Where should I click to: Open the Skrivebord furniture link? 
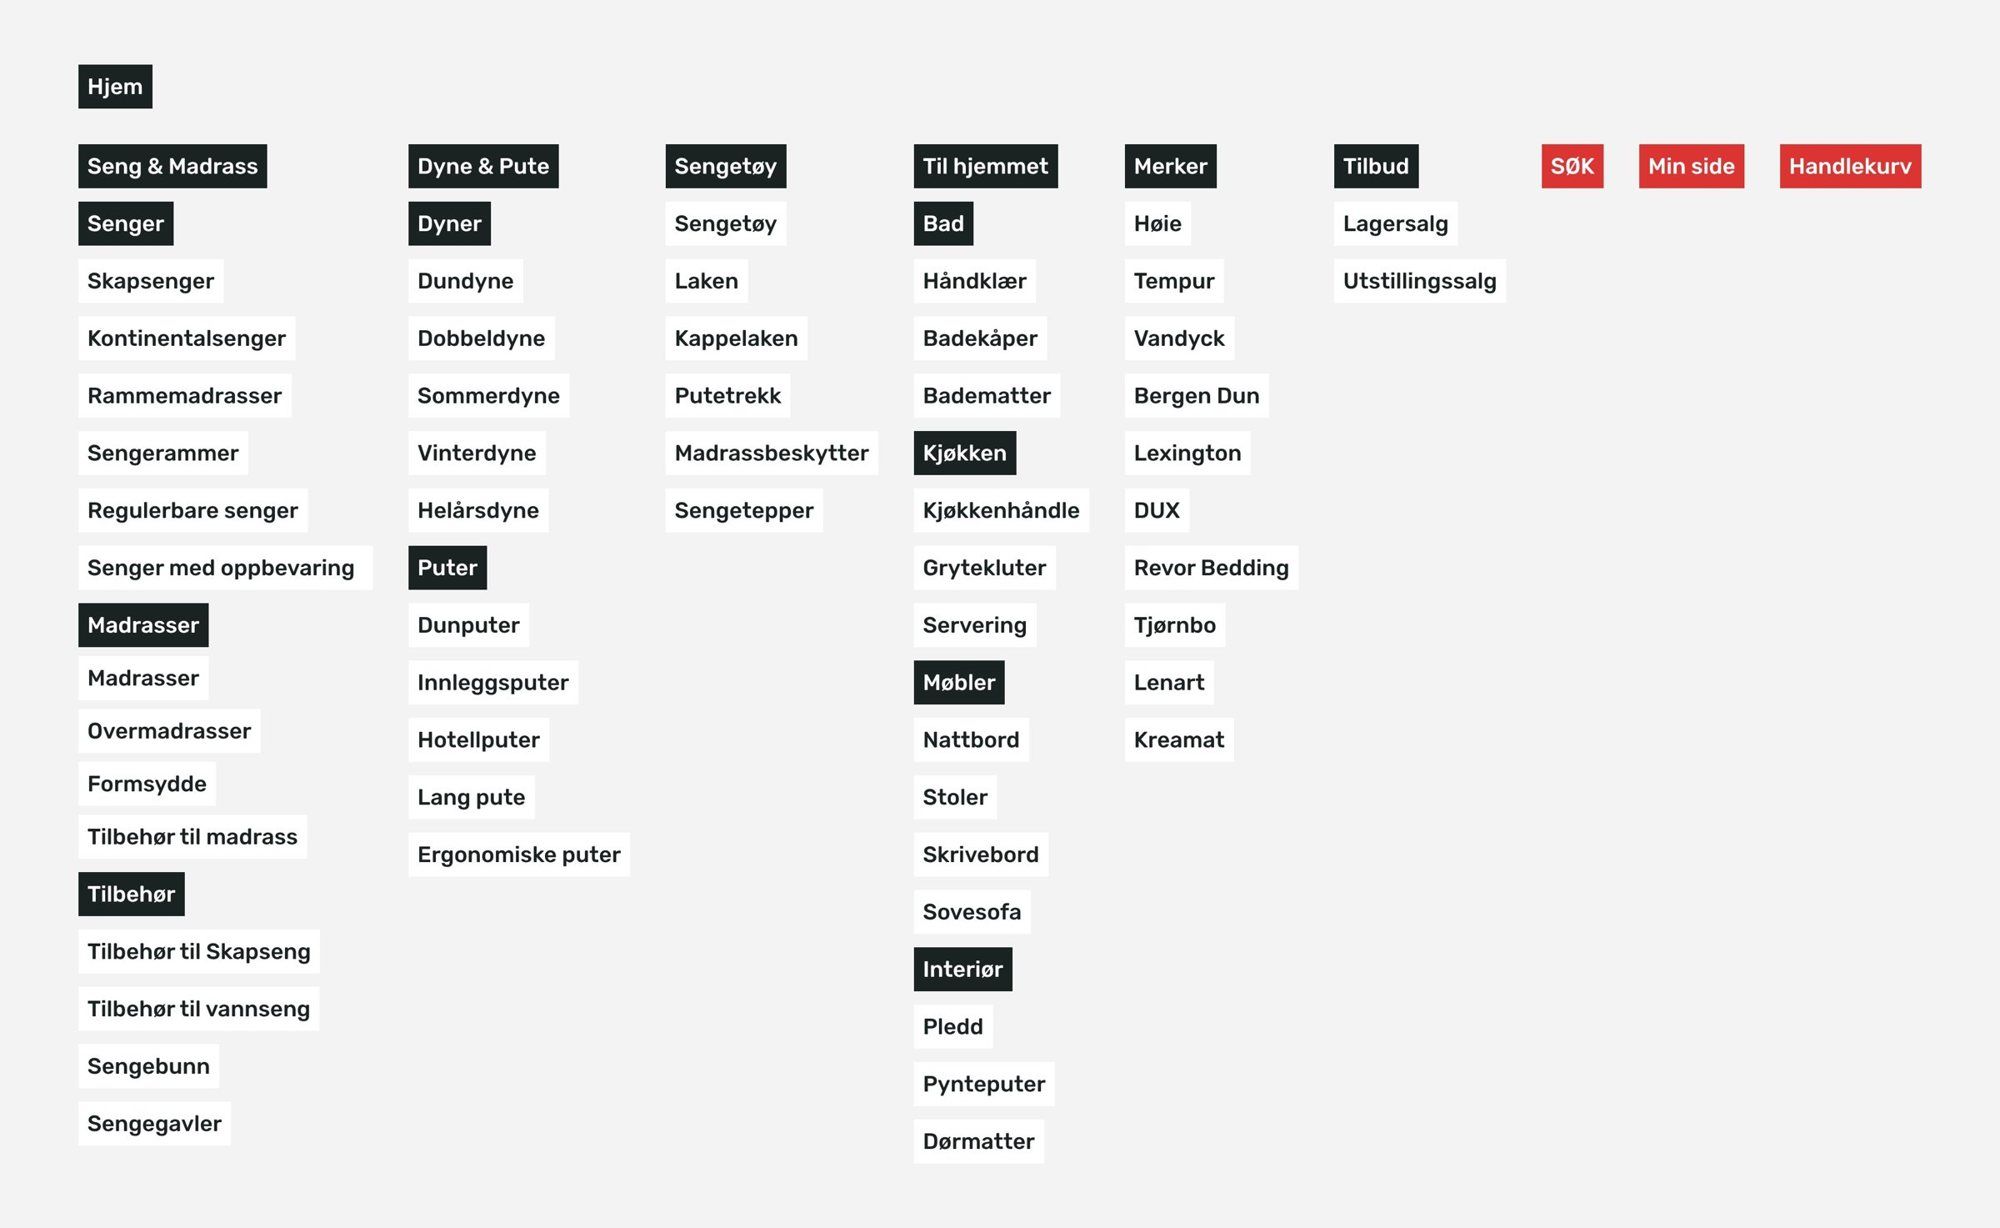point(980,855)
